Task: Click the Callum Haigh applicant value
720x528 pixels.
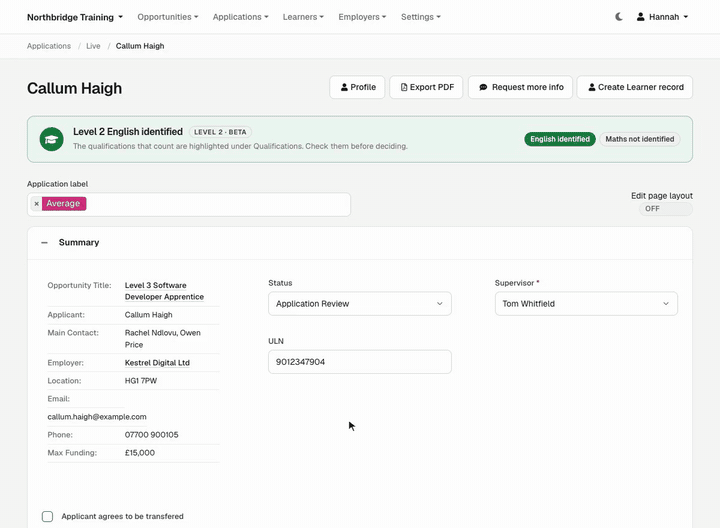Action: point(148,315)
